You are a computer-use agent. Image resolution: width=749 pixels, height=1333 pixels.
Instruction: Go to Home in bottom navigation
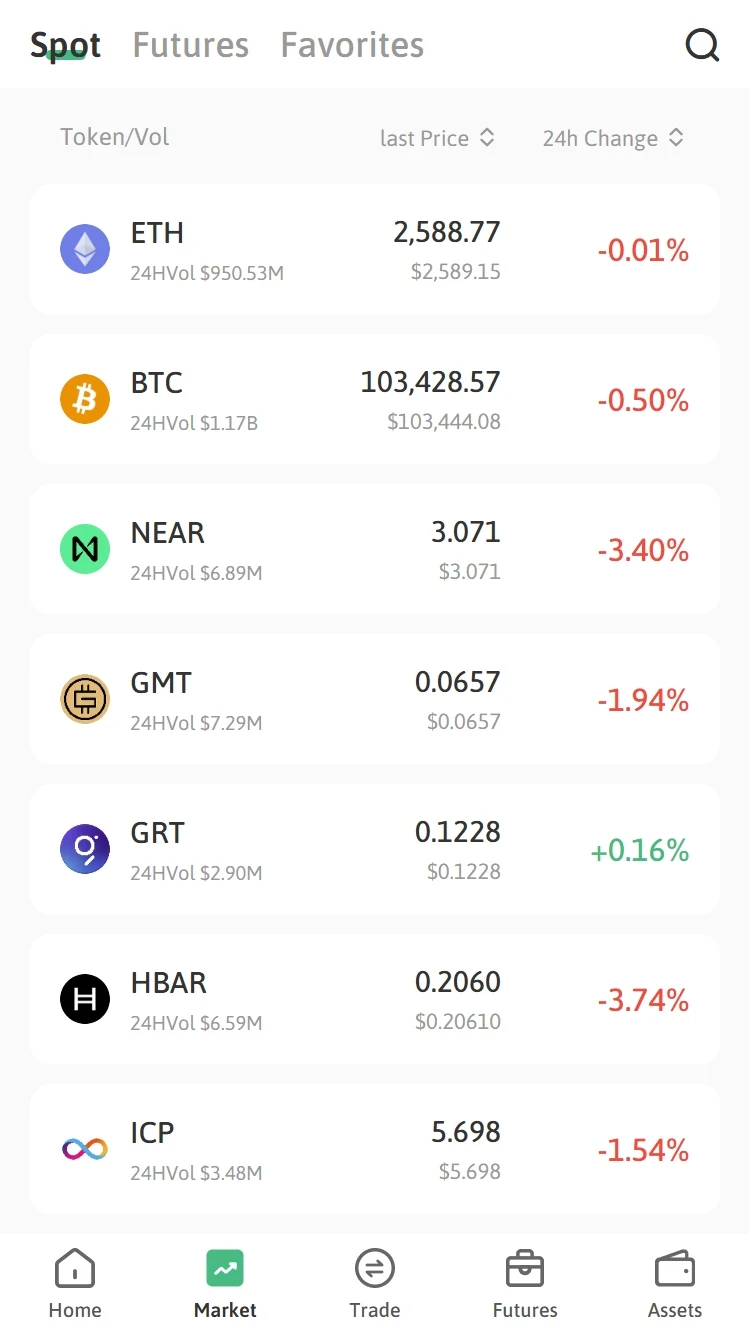pyautogui.click(x=75, y=1283)
